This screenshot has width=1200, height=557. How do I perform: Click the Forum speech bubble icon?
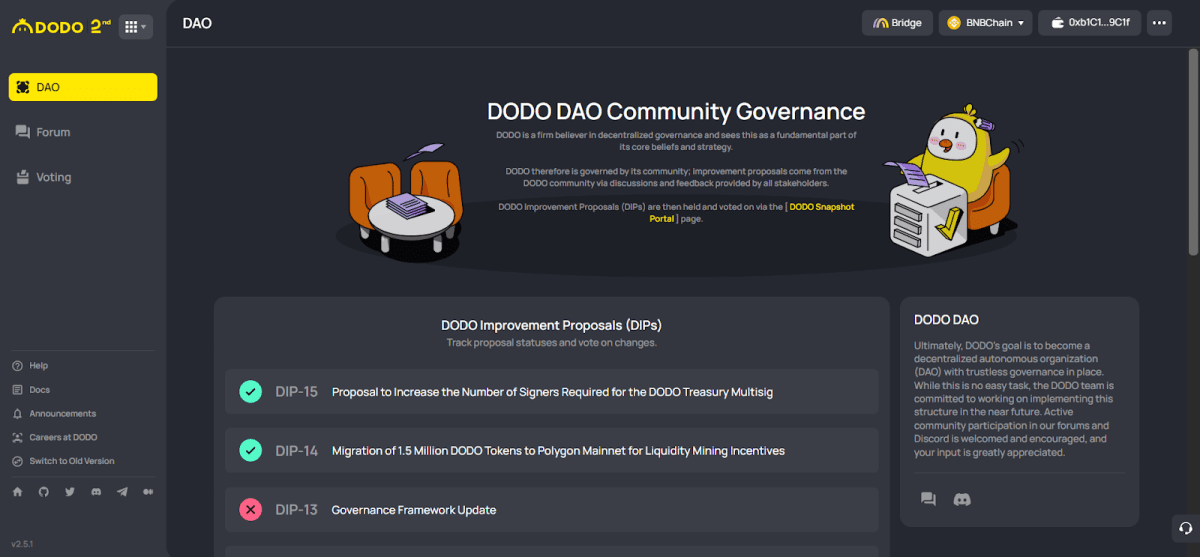click(x=23, y=132)
